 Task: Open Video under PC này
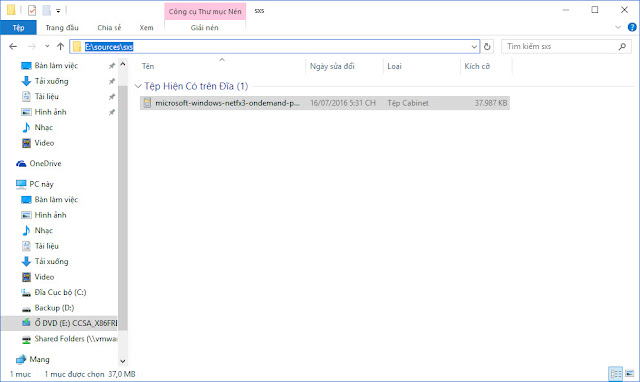(x=44, y=277)
